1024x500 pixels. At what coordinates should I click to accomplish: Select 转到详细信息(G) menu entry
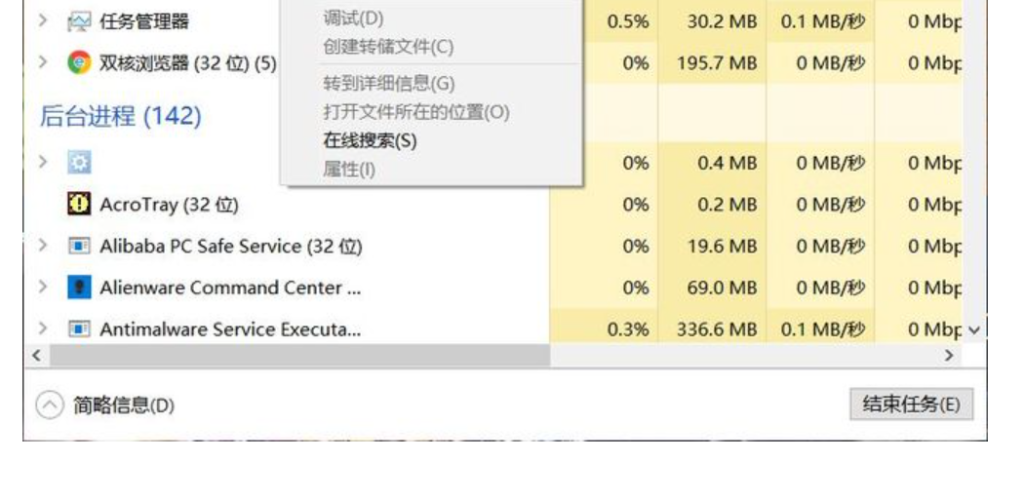point(389,84)
